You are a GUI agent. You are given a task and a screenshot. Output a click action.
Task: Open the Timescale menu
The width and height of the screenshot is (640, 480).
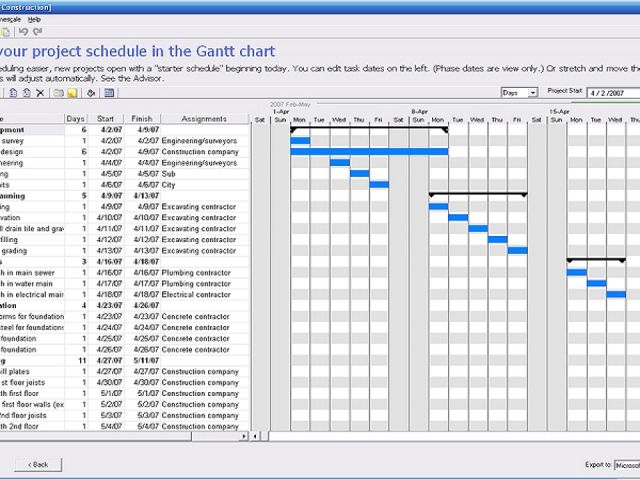10,19
